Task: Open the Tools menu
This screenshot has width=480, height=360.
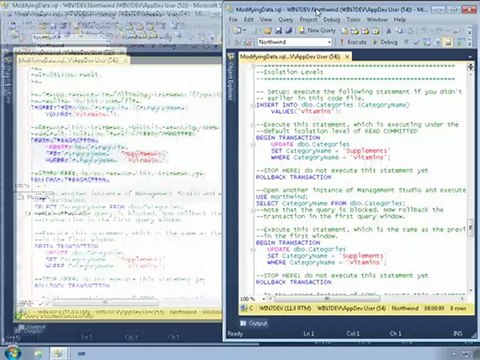Action: [x=353, y=20]
